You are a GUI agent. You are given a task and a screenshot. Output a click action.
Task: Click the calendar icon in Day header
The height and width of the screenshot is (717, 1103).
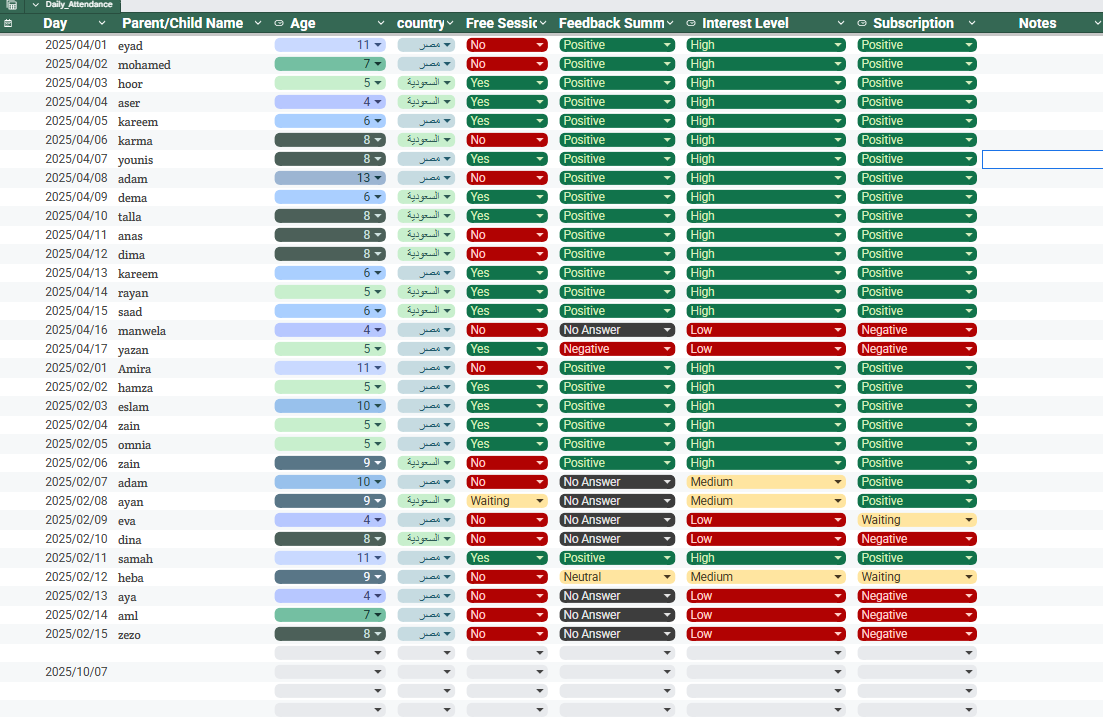[8, 23]
